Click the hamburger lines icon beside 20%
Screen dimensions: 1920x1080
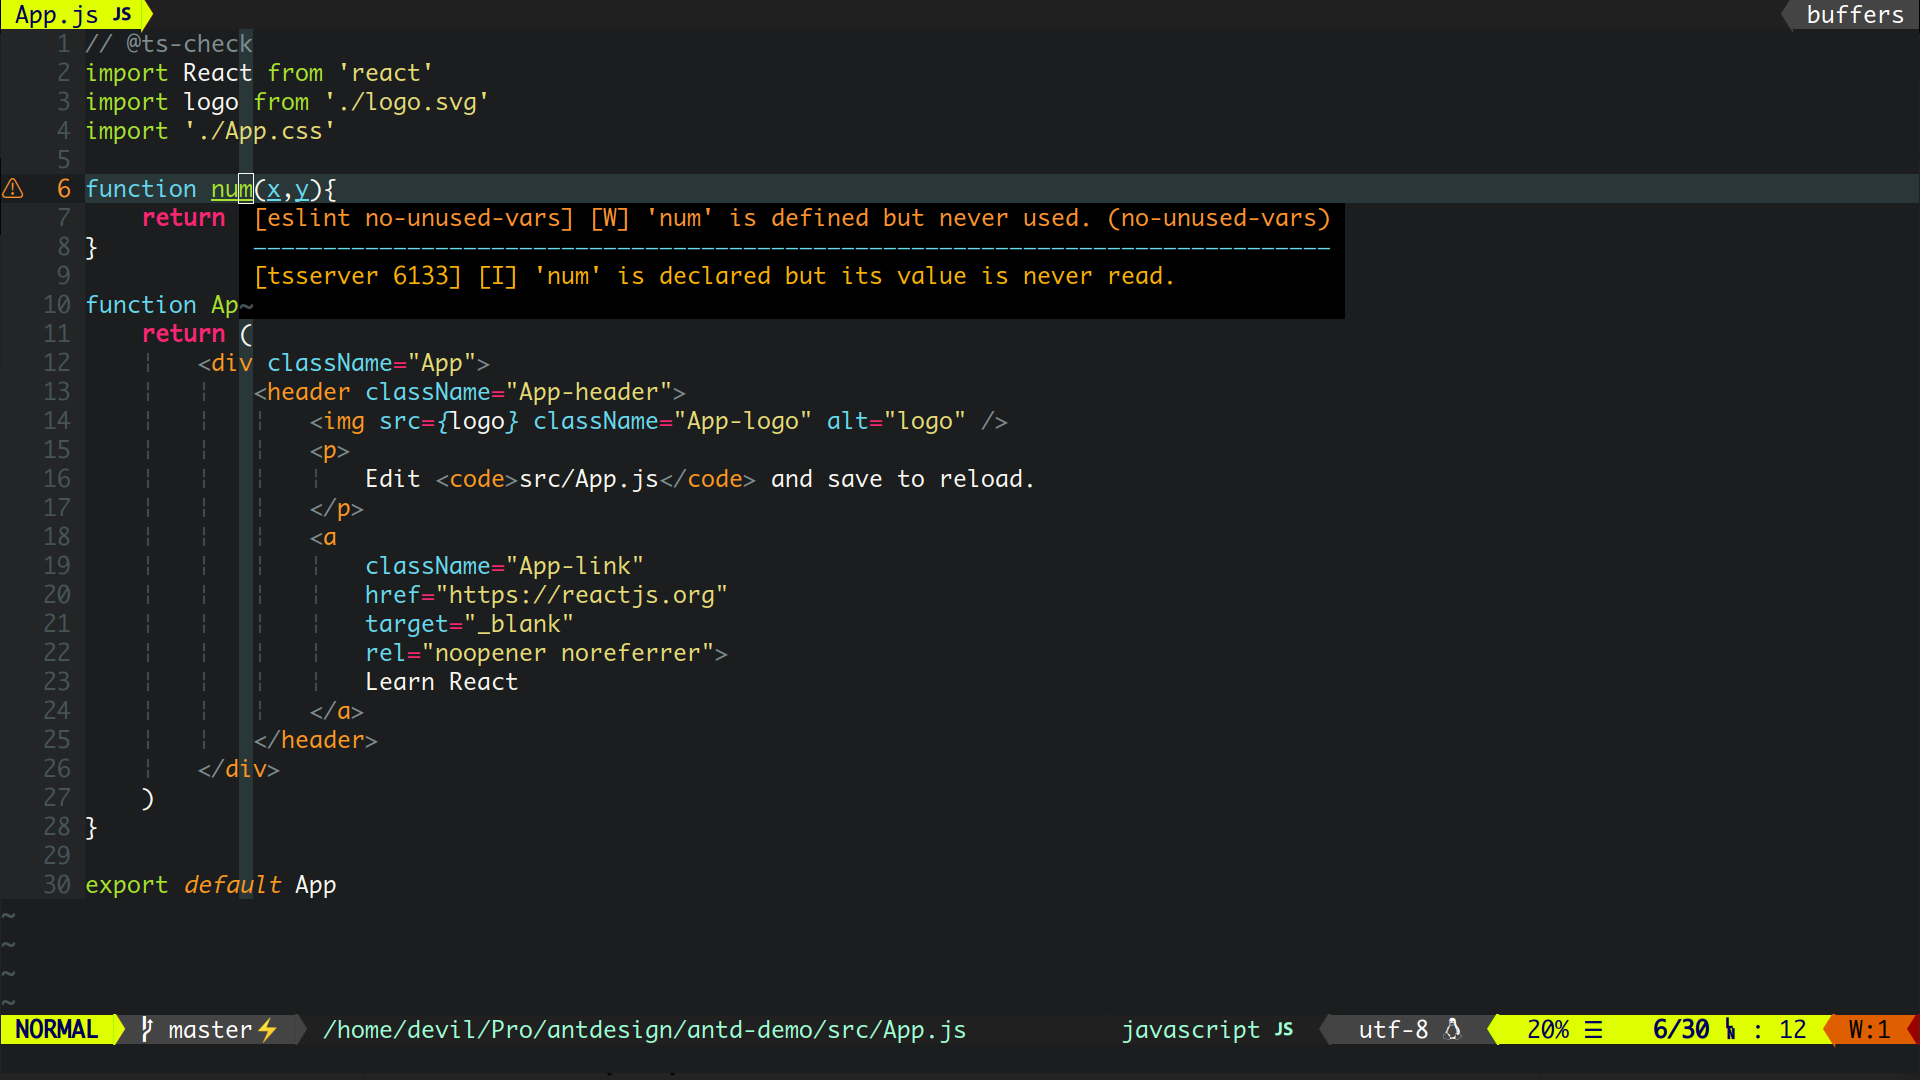(x=1594, y=1029)
